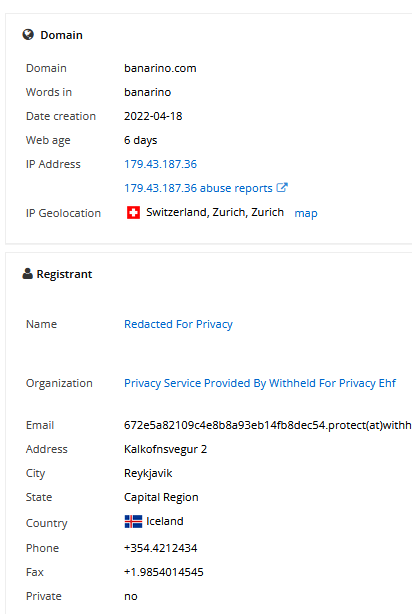Click the Domain section heading

click(61, 35)
